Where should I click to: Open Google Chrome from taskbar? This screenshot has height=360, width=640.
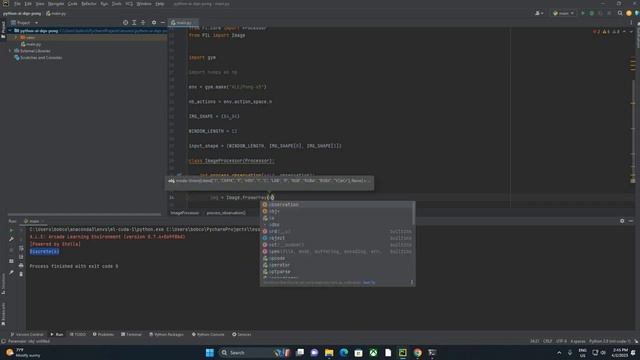click(x=417, y=353)
